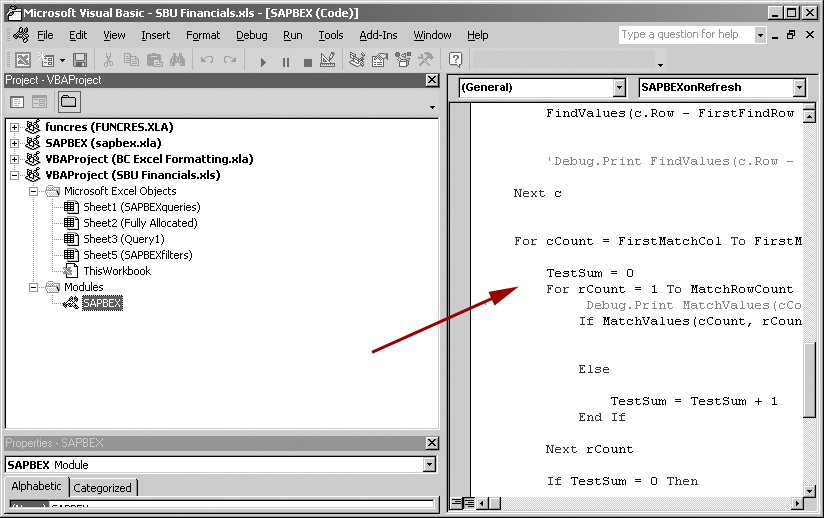Open the Format menu
This screenshot has width=824, height=518.
[203, 35]
